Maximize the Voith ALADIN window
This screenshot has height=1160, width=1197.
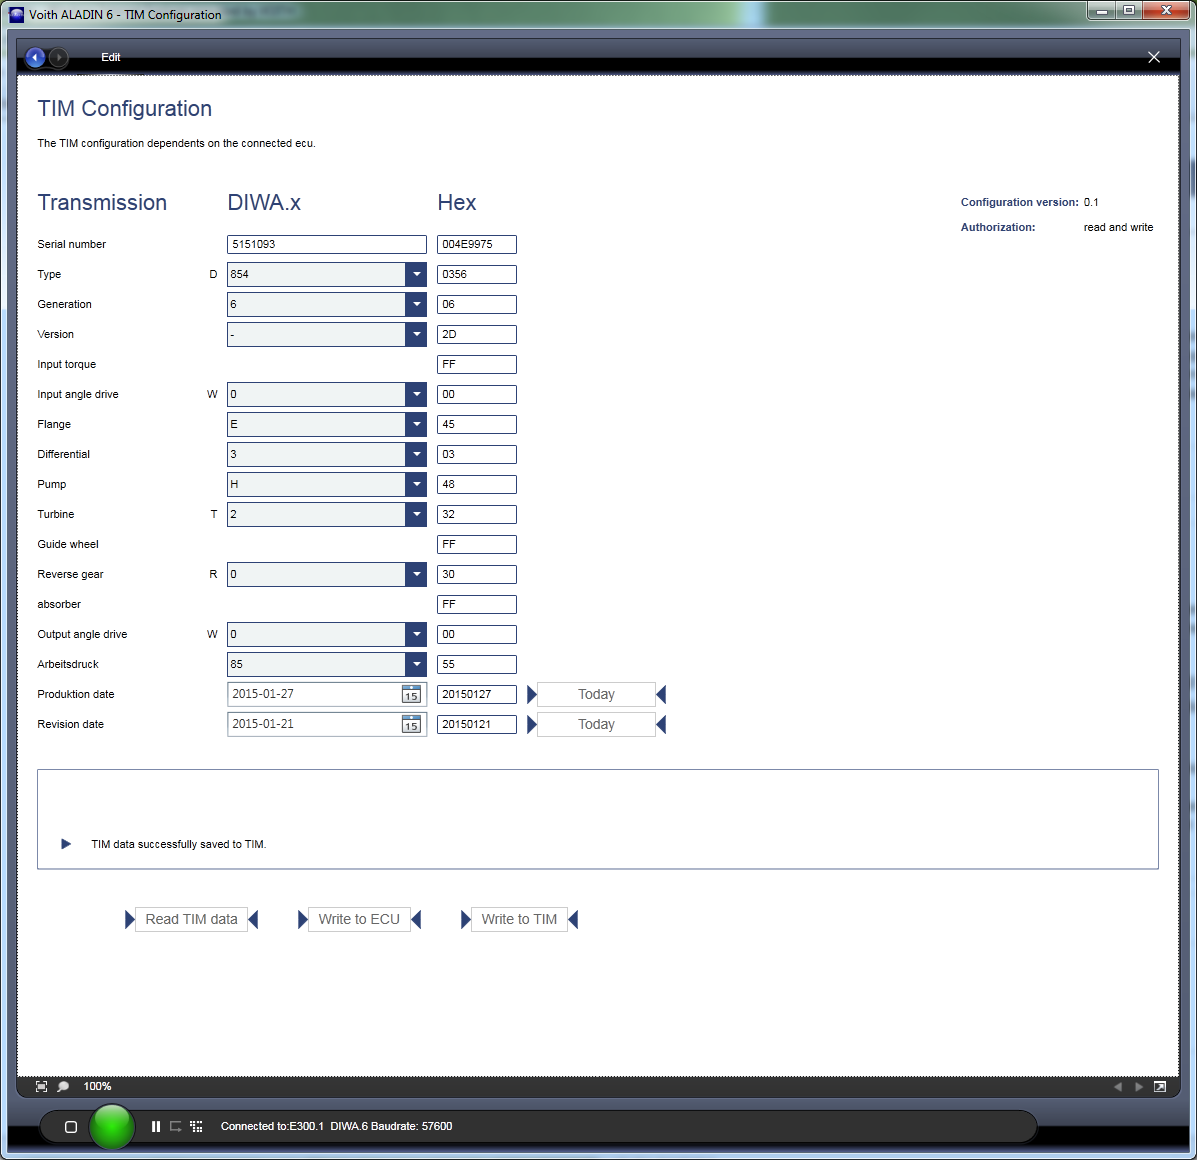1128,11
